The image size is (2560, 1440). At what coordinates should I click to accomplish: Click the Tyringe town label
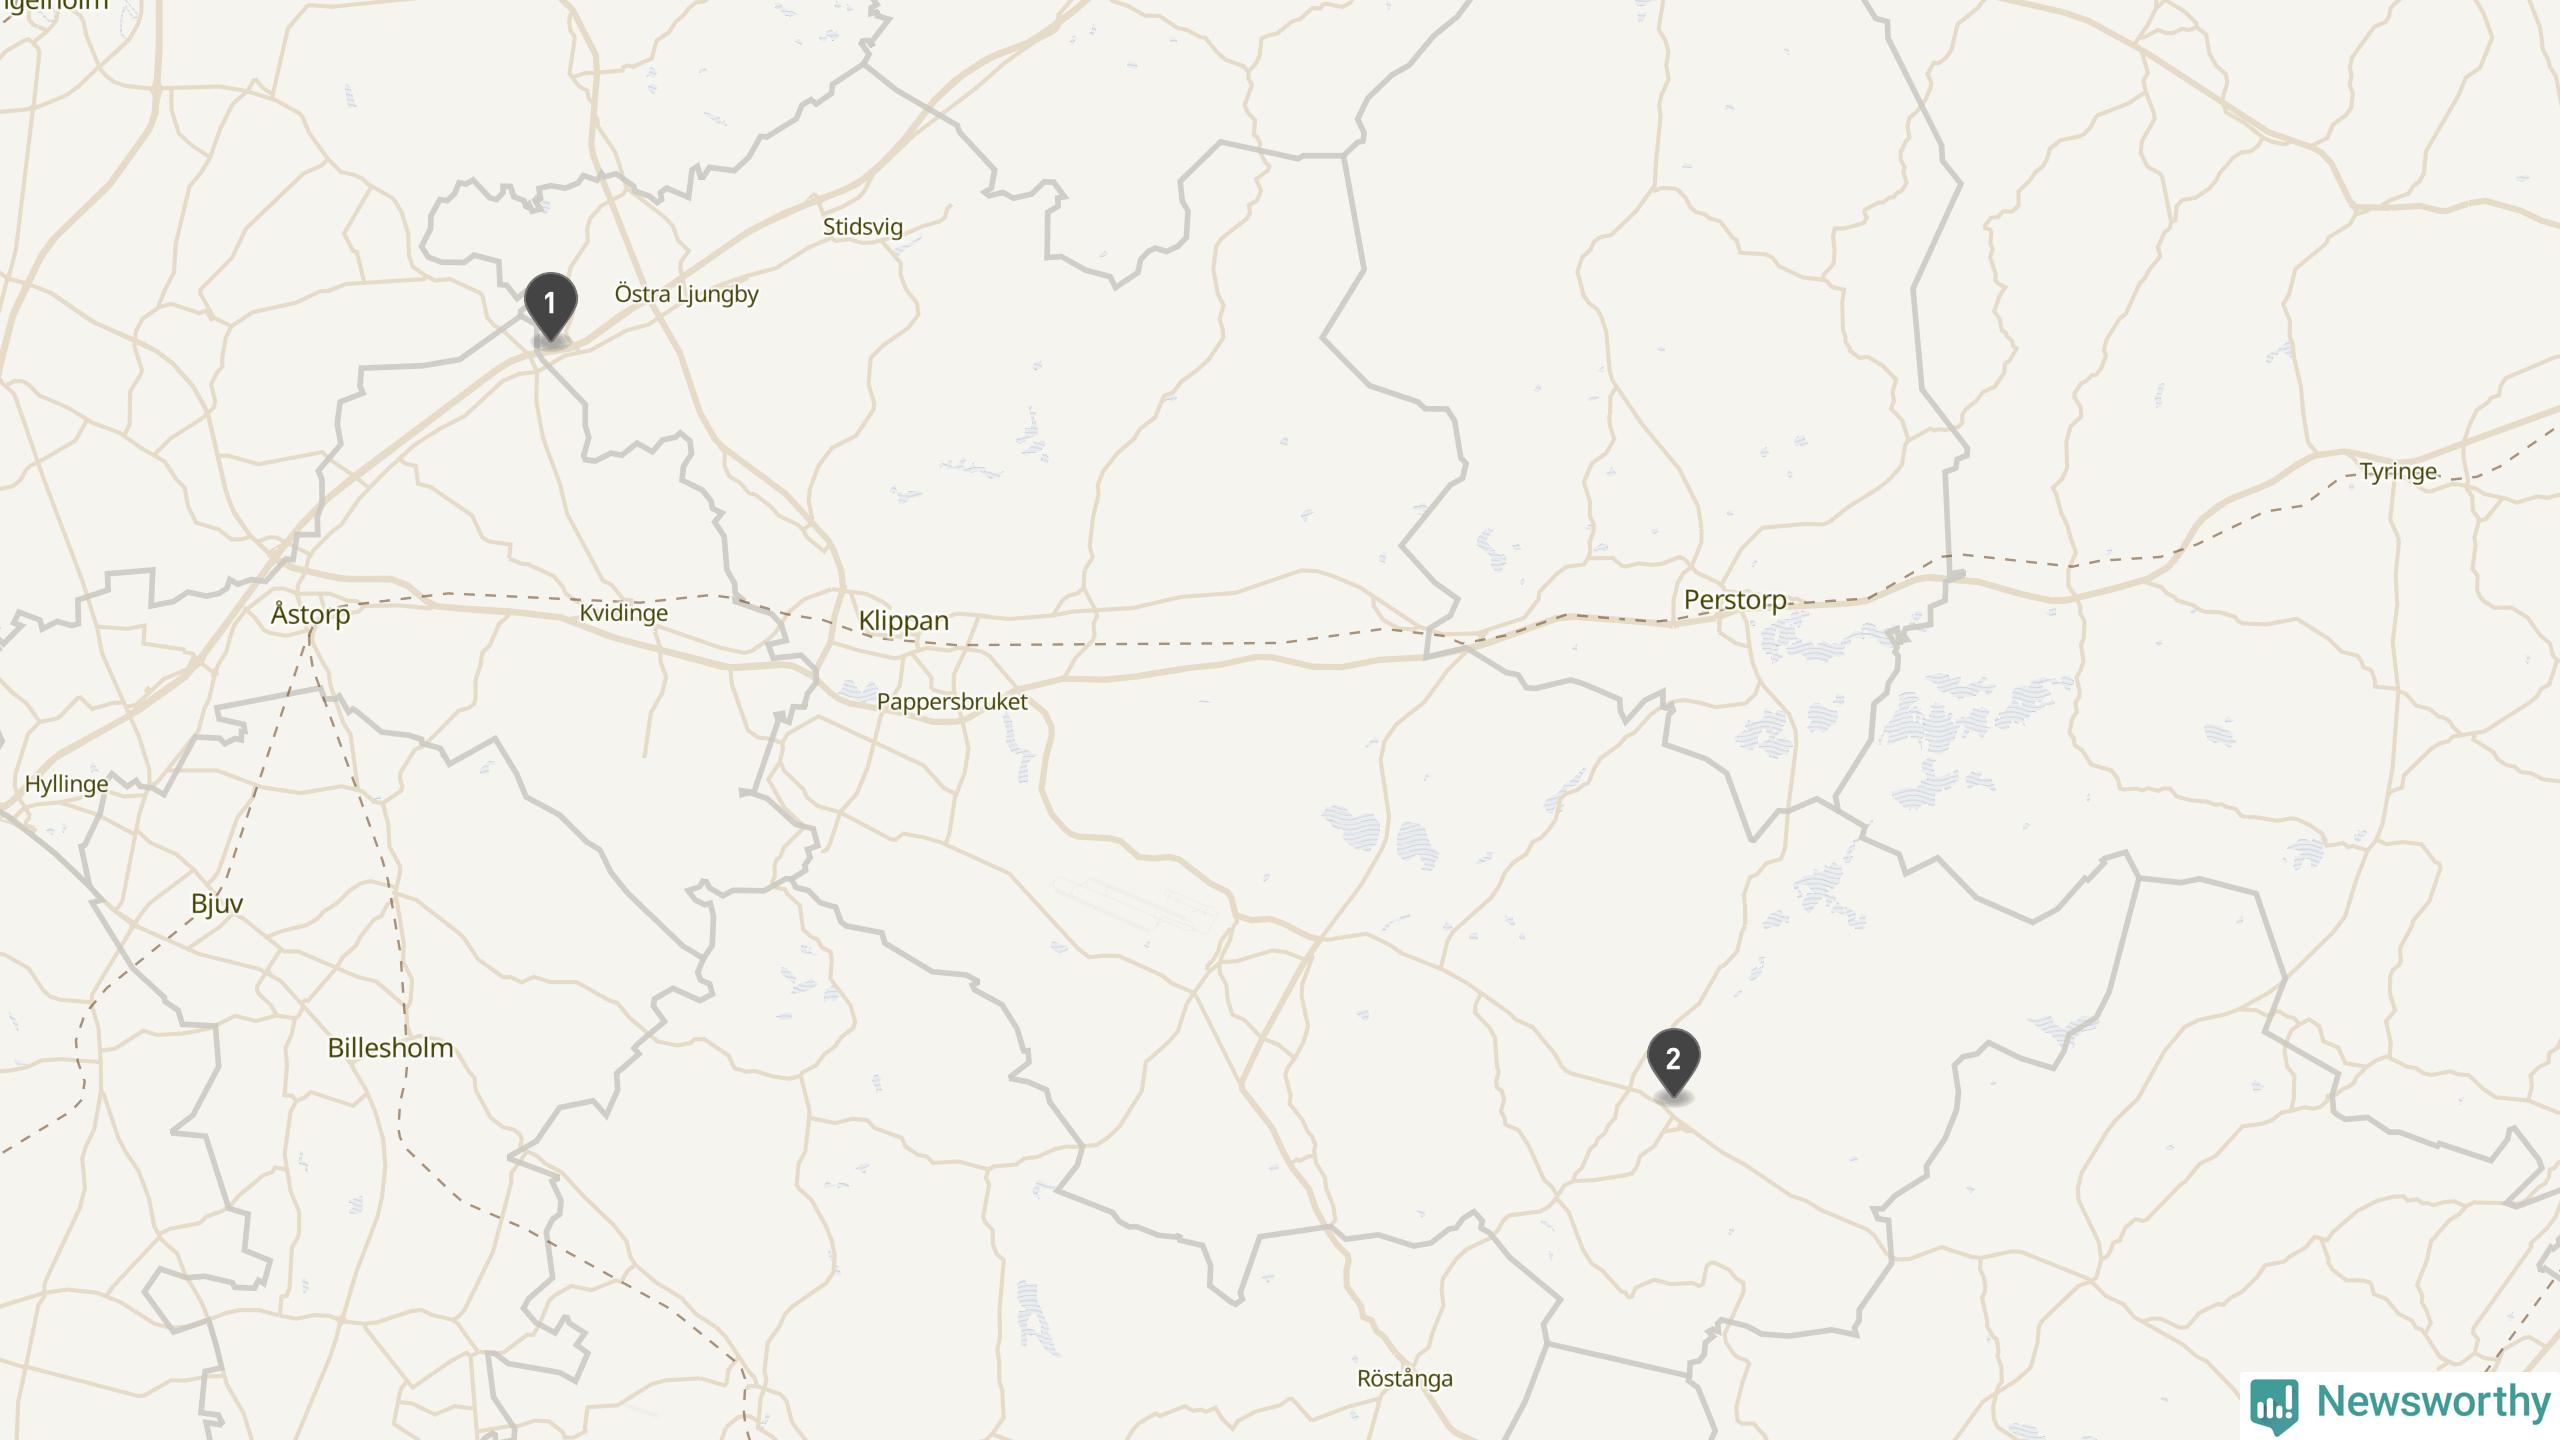tap(2398, 472)
